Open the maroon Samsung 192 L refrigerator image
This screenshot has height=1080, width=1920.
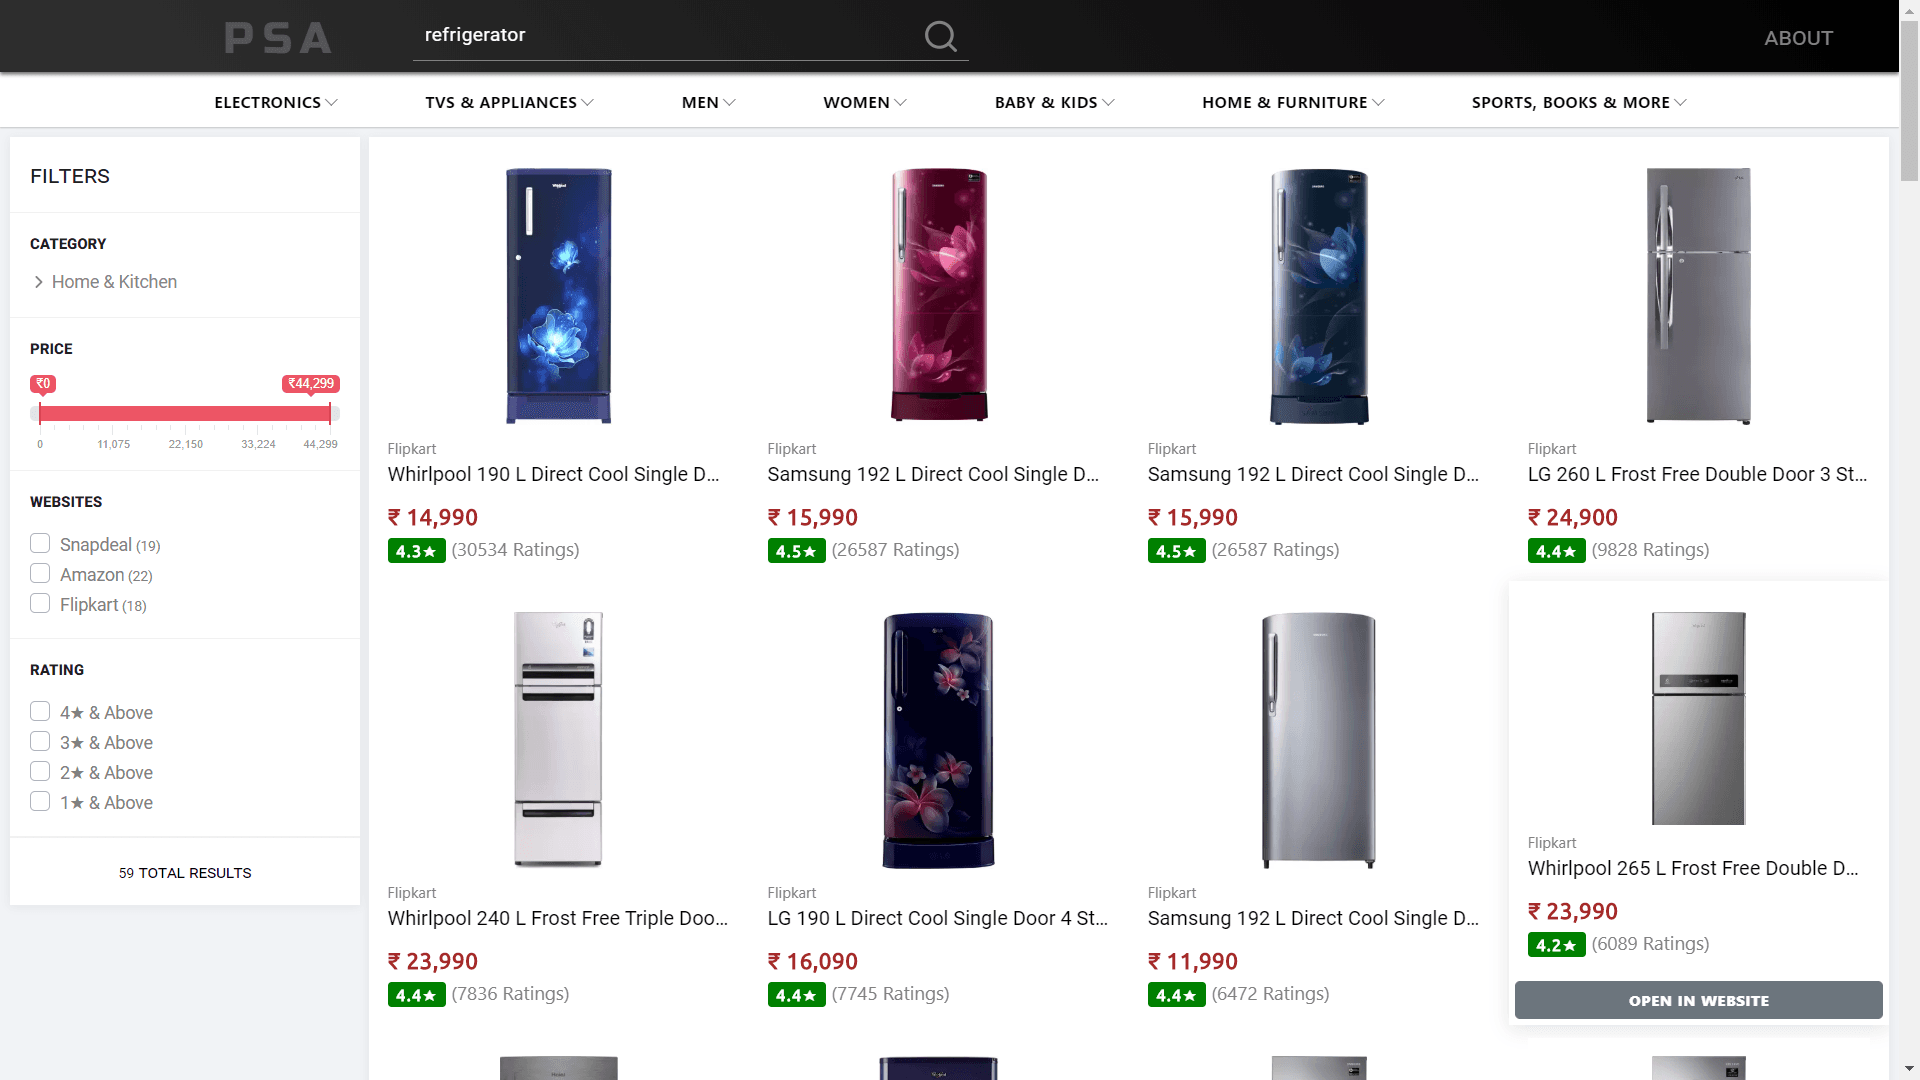click(x=938, y=296)
